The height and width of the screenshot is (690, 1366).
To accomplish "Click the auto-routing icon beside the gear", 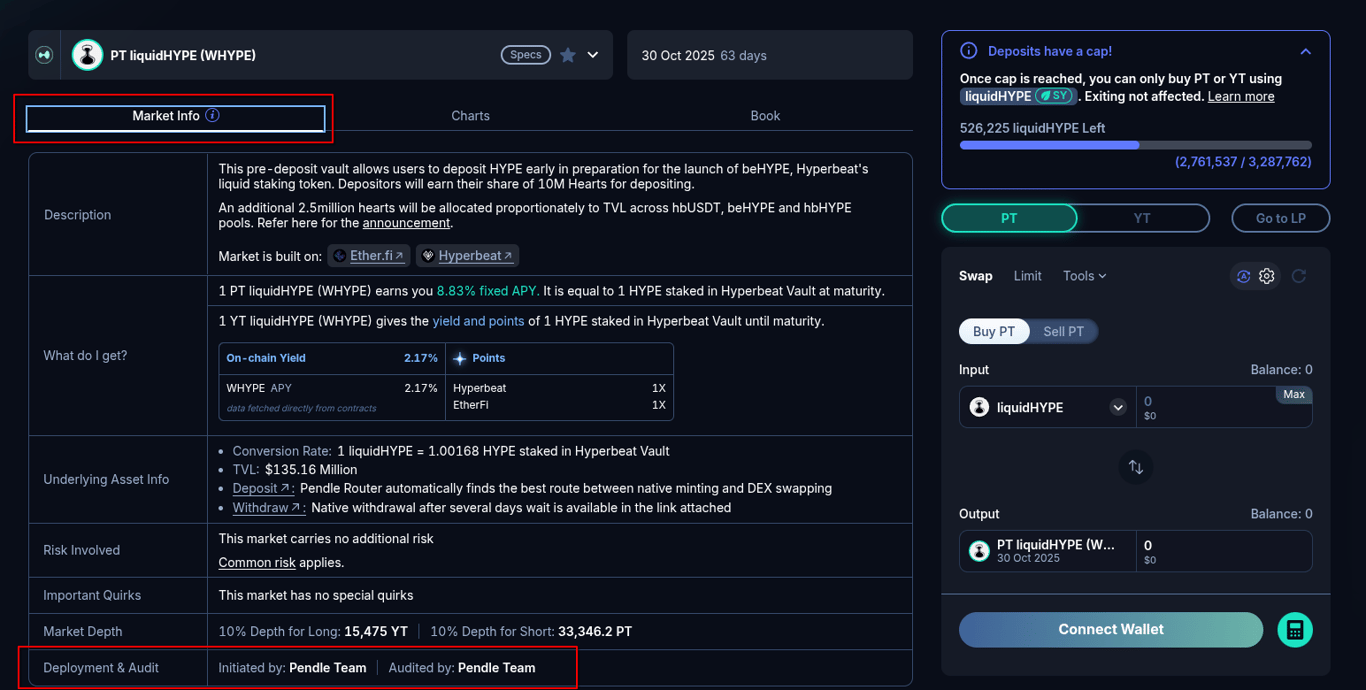I will 1243,276.
